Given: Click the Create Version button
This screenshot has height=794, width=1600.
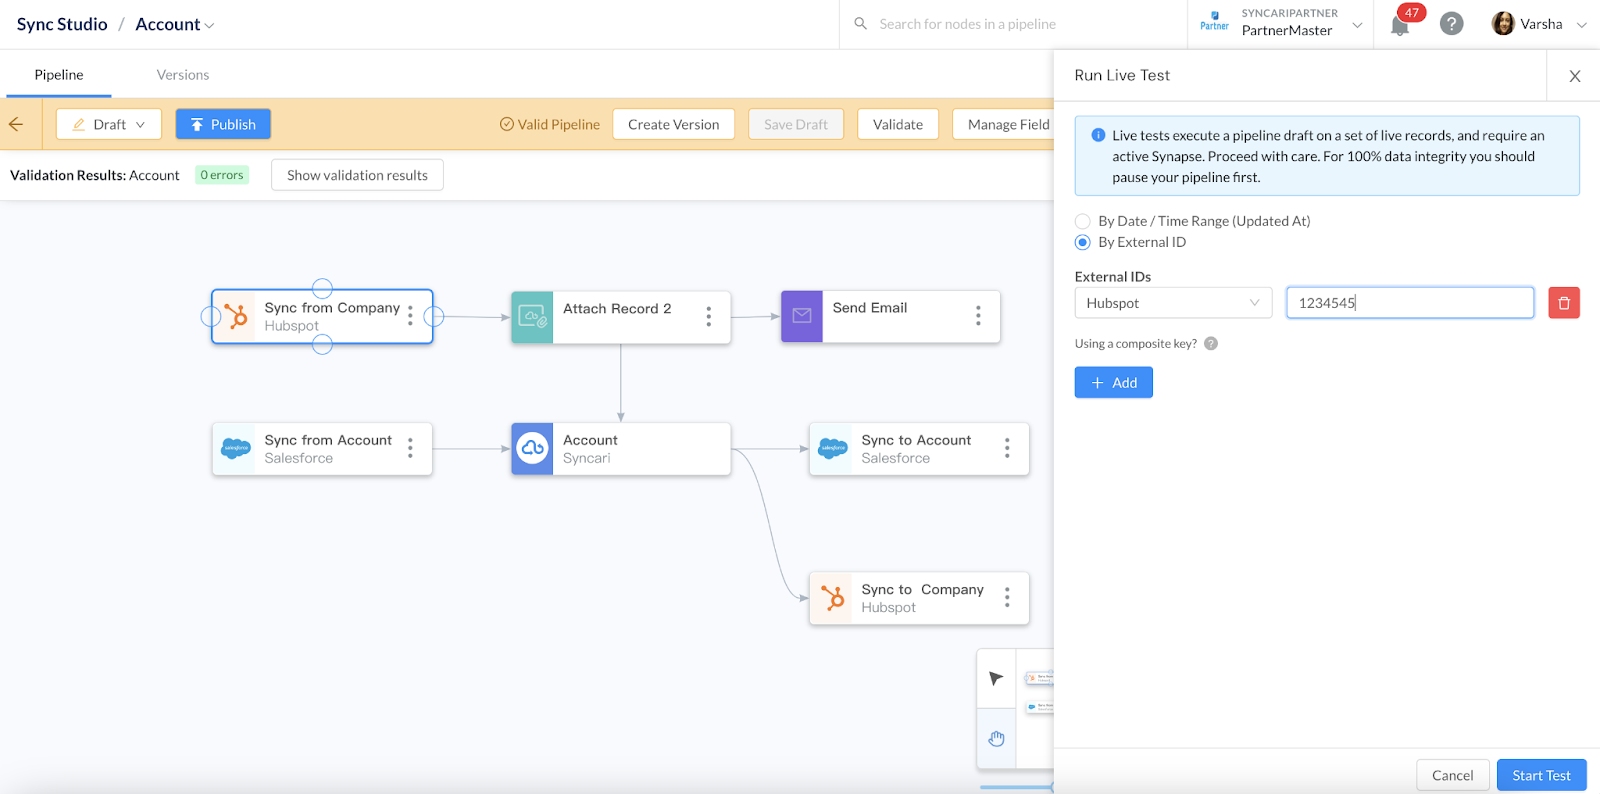Looking at the screenshot, I should coord(673,124).
